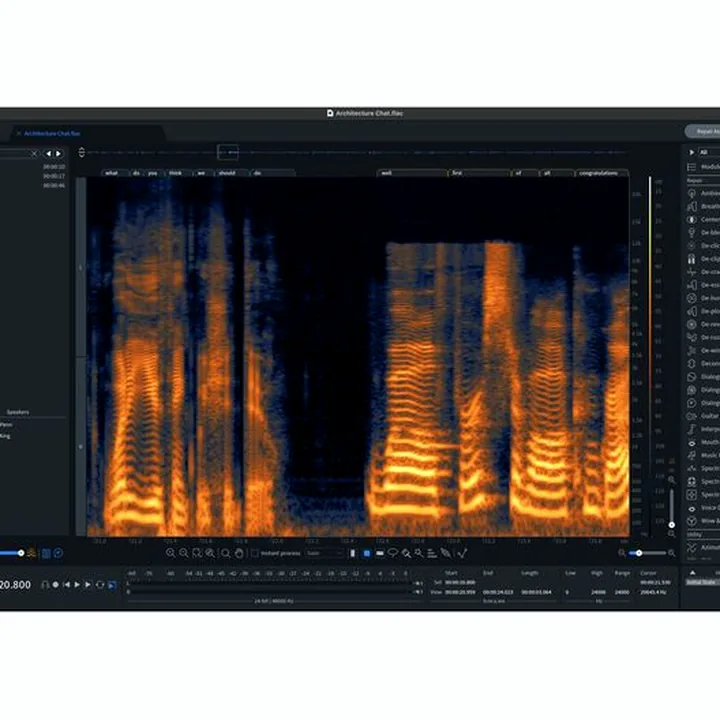Viewport: 720px width, 720px height.
Task: Collapse the panel with bottom-right up arrow
Action: [x=692, y=572]
